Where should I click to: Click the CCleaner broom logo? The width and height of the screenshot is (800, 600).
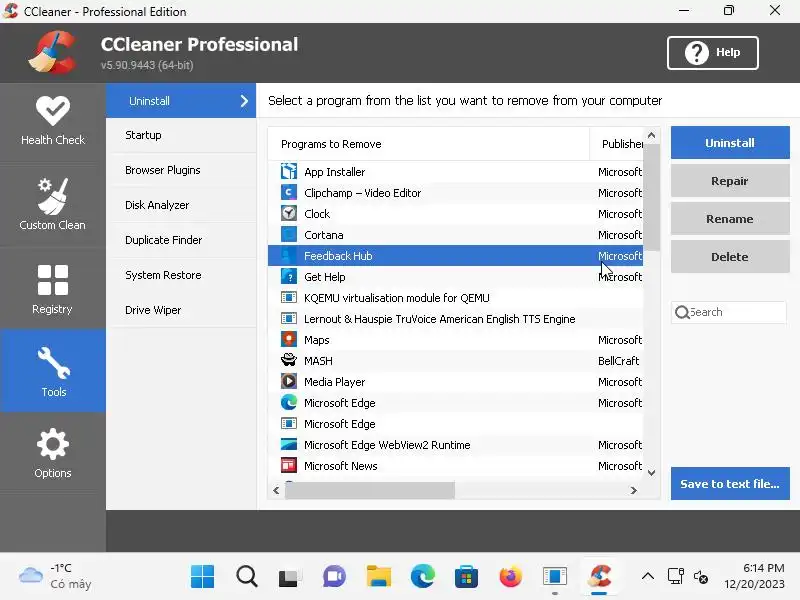pyautogui.click(x=53, y=52)
